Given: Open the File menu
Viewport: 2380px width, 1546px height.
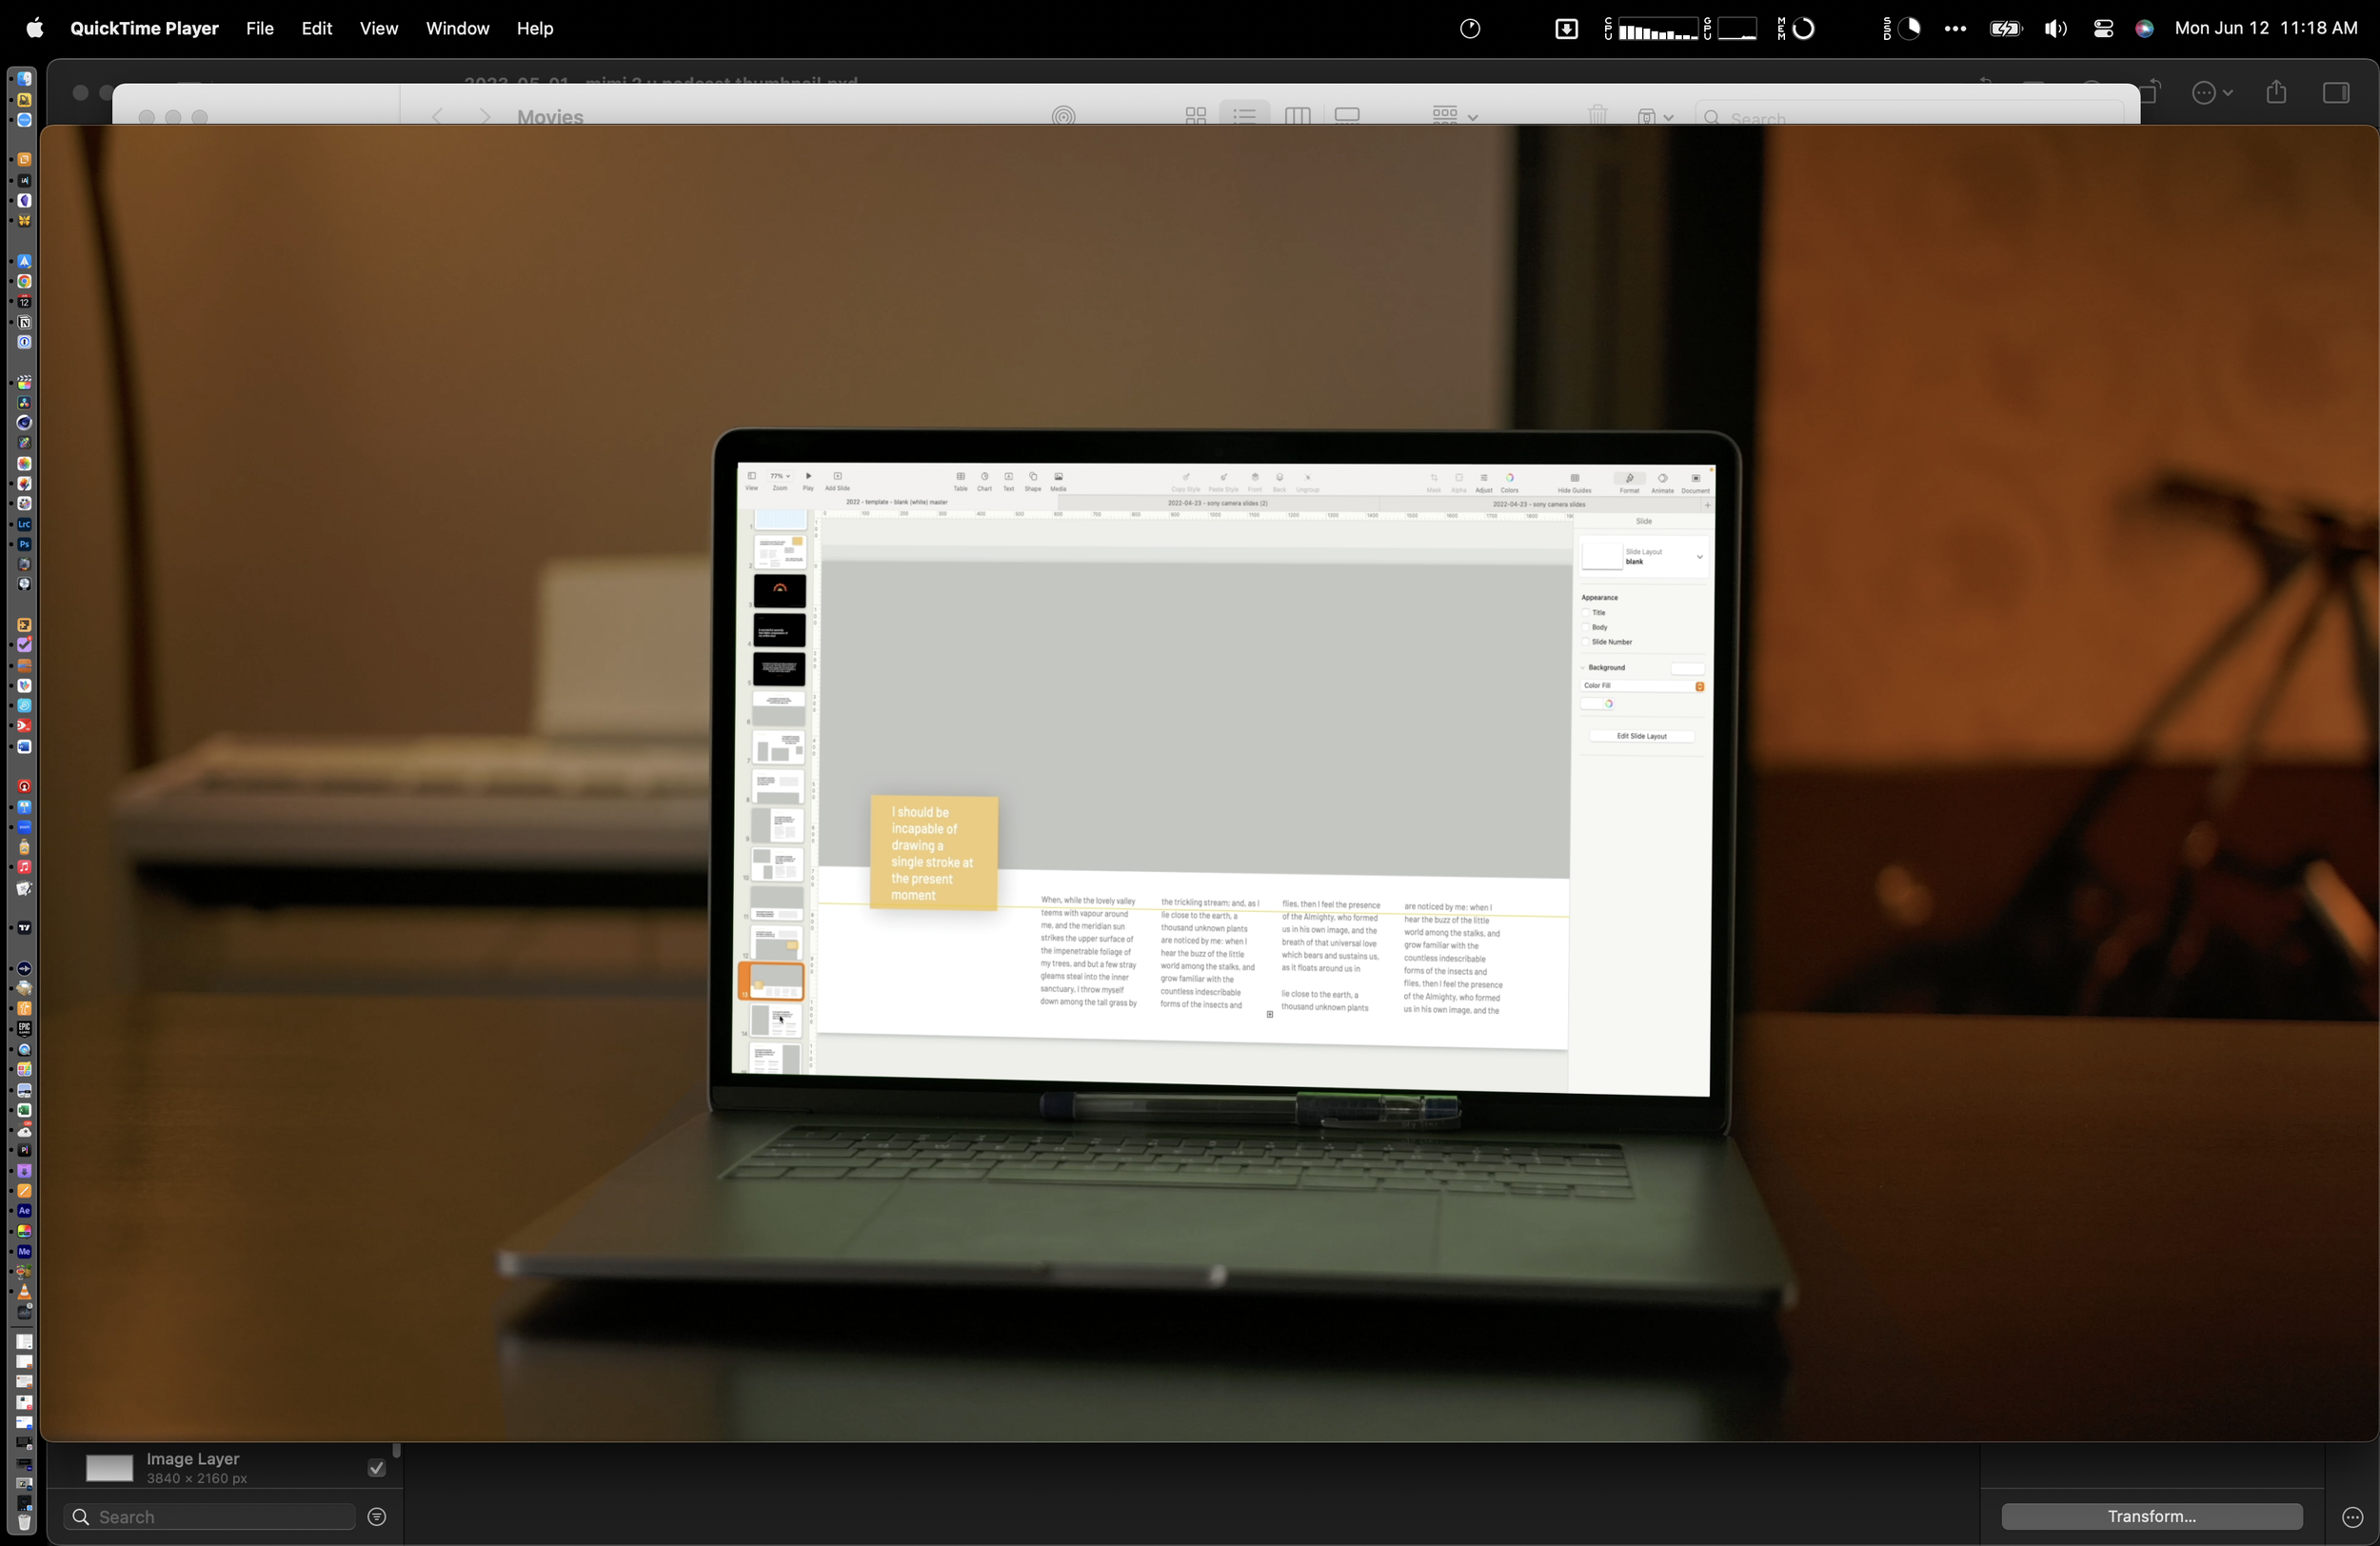Looking at the screenshot, I should point(259,29).
